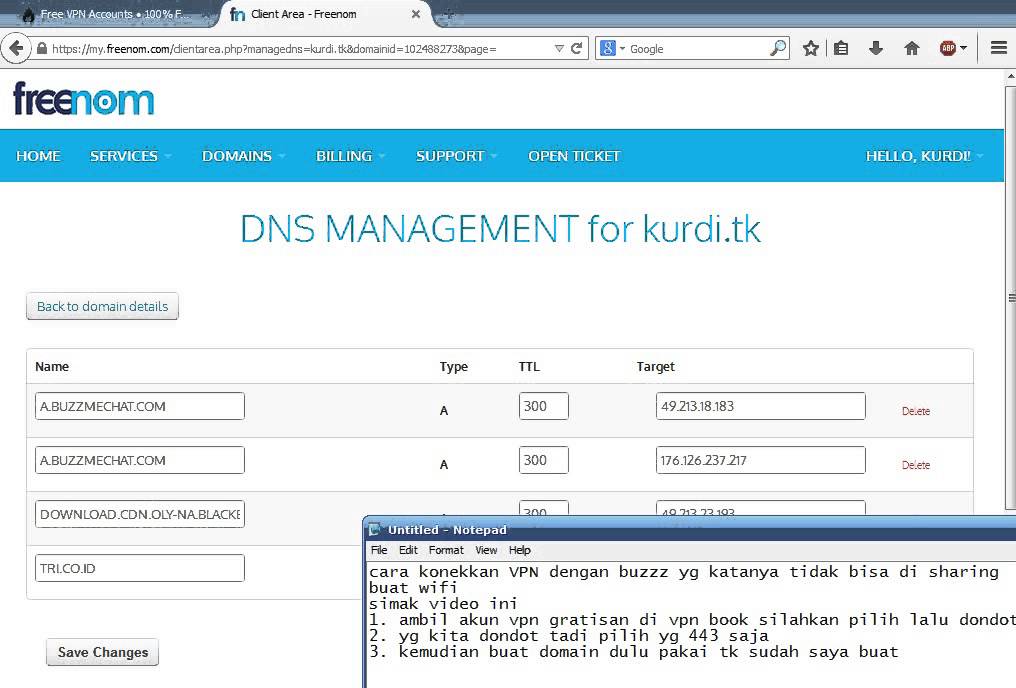
Task: Click name field of 49.213.18.183 record
Action: [140, 406]
